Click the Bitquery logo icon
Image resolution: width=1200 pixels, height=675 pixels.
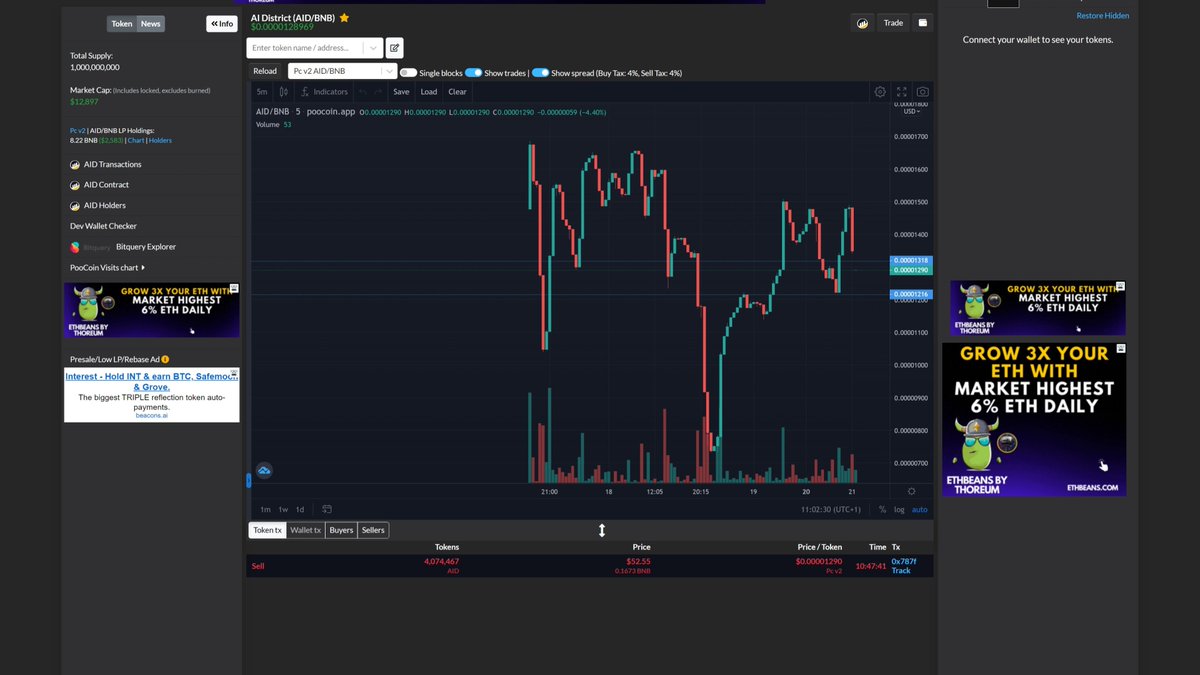[x=75, y=247]
